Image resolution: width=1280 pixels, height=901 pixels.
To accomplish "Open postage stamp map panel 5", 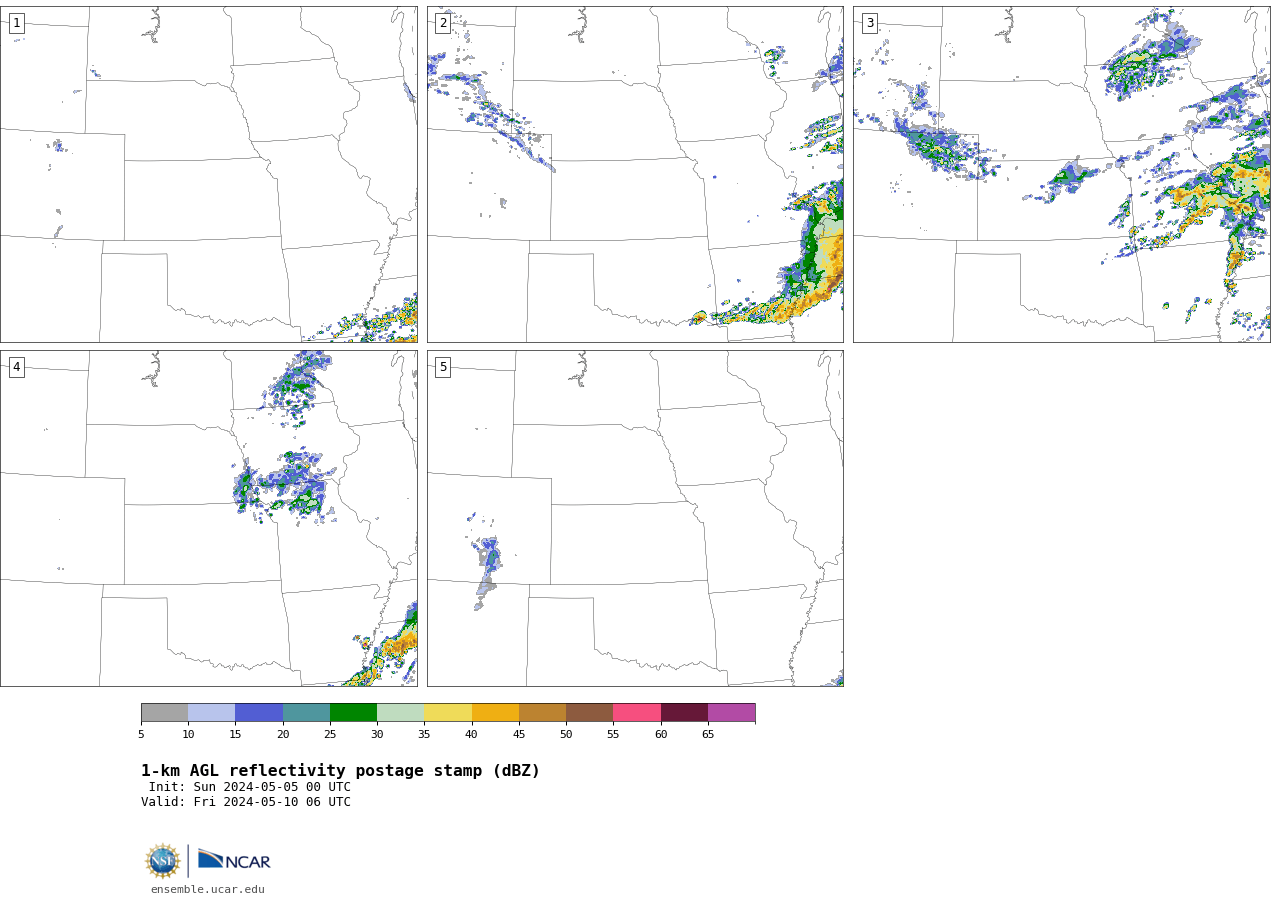I will 635,518.
